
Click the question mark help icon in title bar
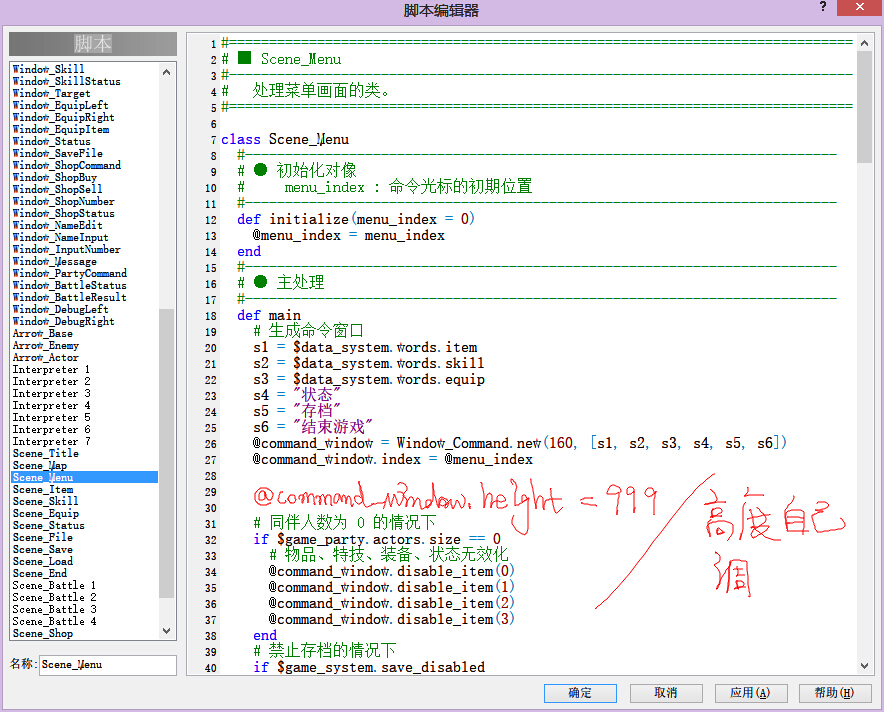pyautogui.click(x=823, y=7)
